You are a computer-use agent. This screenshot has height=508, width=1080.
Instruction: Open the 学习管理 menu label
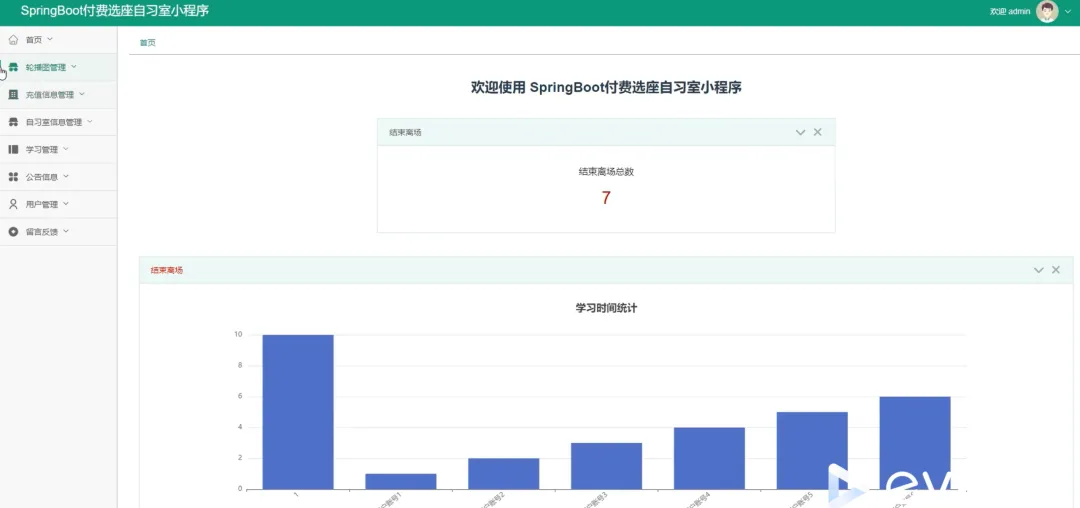(42, 149)
